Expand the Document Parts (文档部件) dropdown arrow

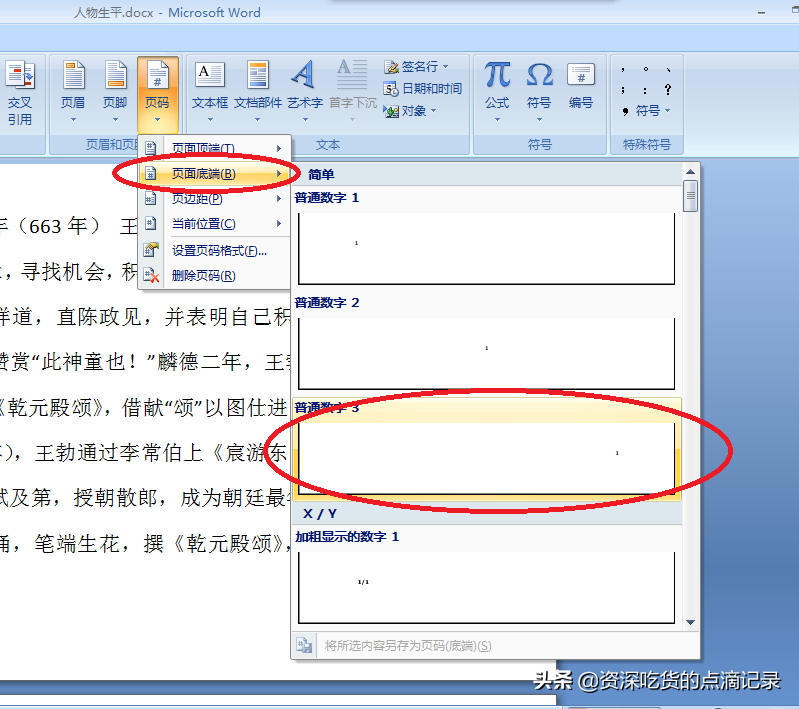click(x=257, y=119)
